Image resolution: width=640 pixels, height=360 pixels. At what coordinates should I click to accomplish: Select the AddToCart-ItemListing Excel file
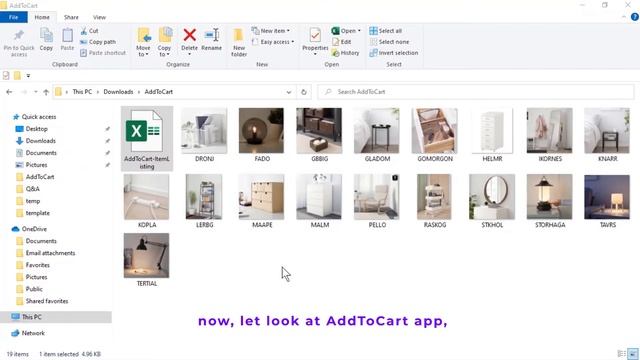click(x=147, y=139)
